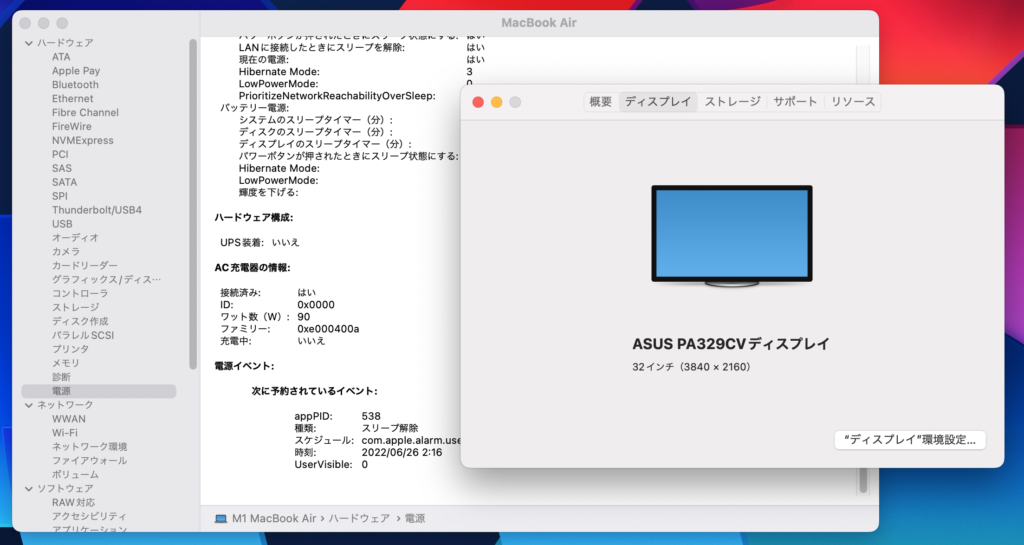Viewport: 1024px width, 545px height.
Task: Select RAW対応 in the sidebar
Action: coord(73,503)
